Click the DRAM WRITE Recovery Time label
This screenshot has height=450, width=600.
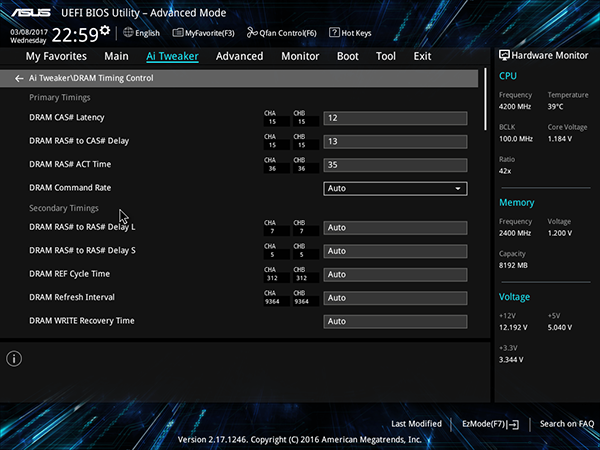pyautogui.click(x=82, y=321)
